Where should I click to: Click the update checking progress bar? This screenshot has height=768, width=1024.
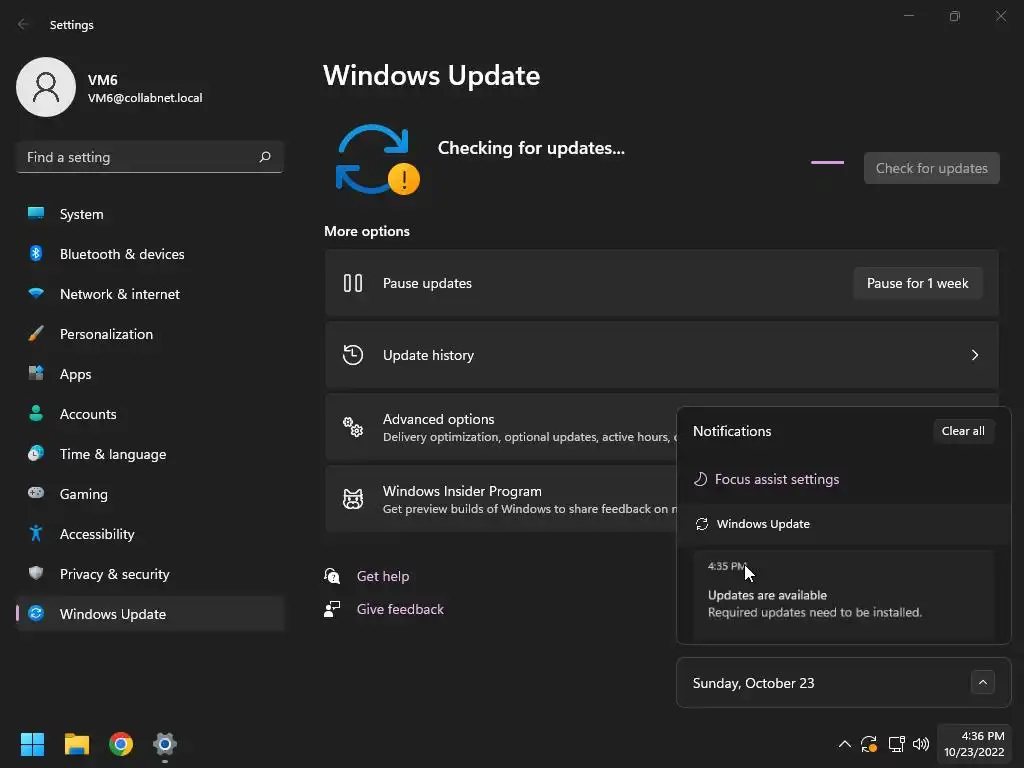[827, 162]
